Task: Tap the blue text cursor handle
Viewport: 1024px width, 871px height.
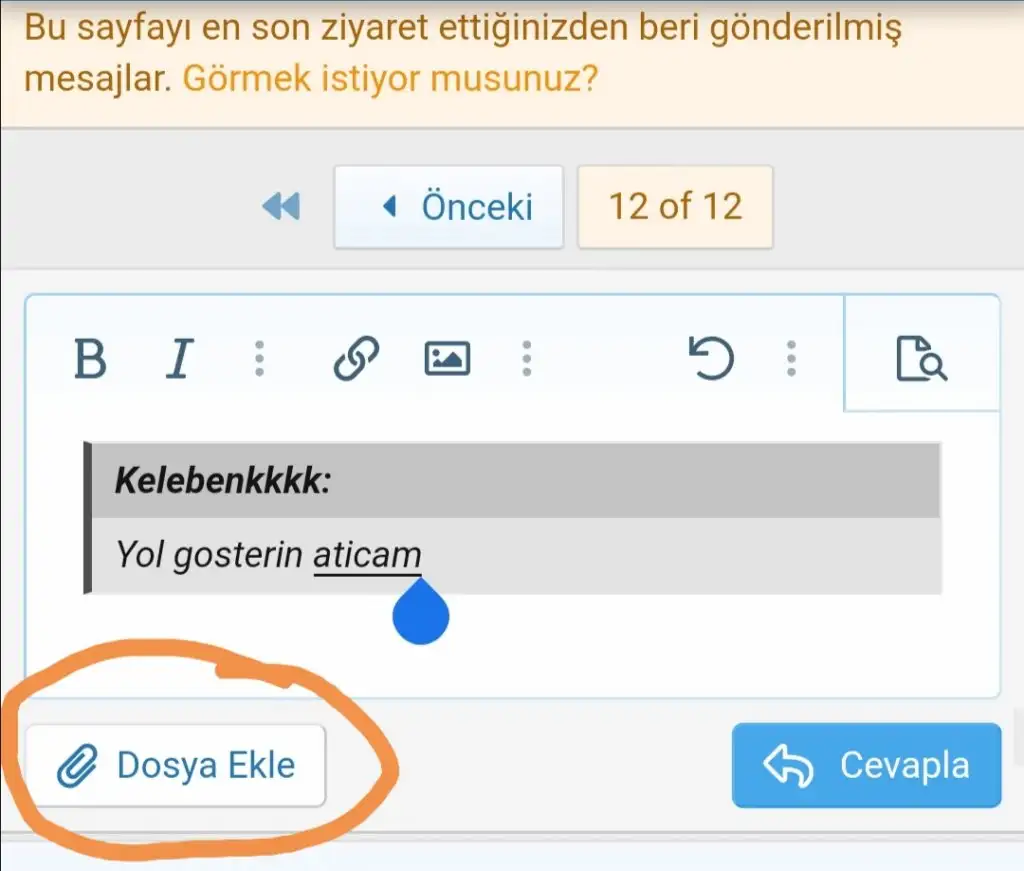Action: (x=421, y=616)
